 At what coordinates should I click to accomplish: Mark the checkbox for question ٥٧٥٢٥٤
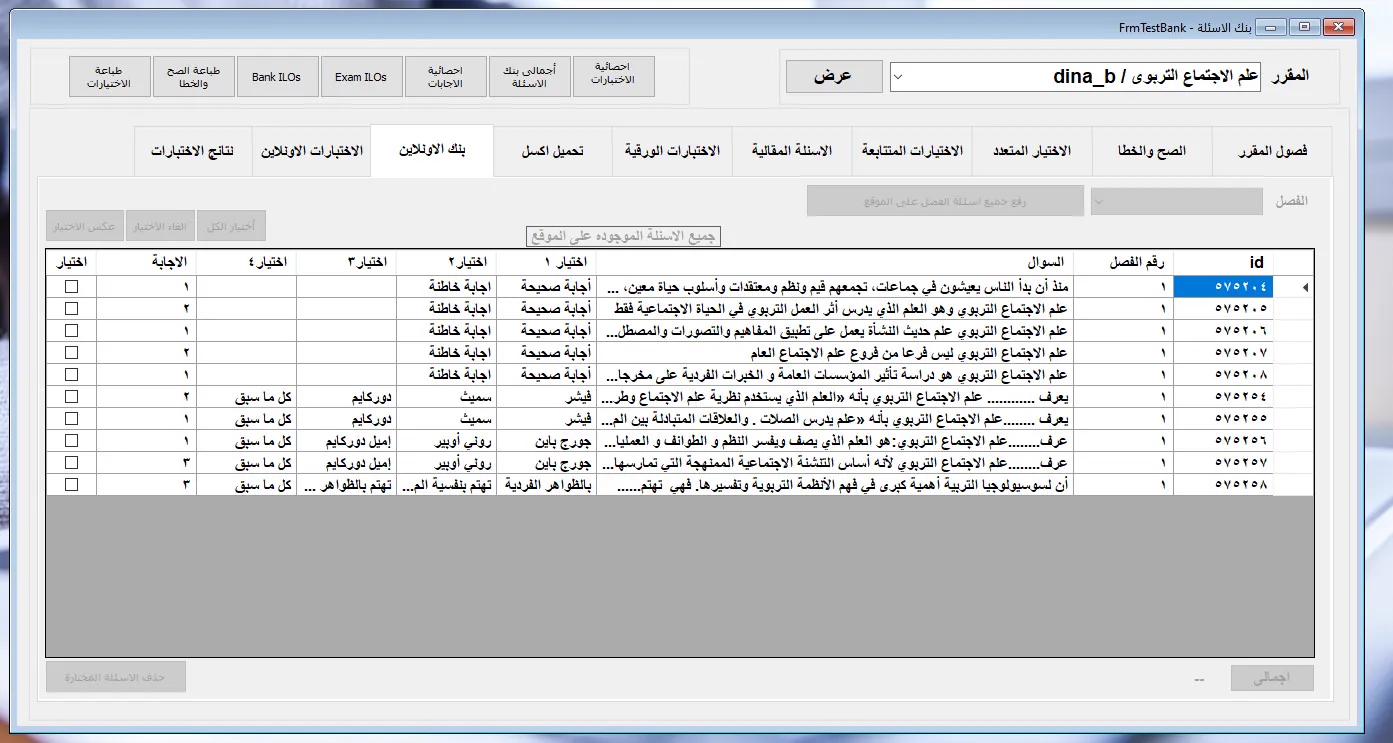(71, 397)
